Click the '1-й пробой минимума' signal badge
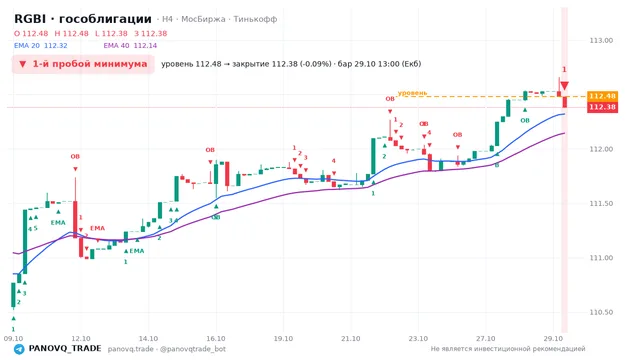640x360 pixels. (x=83, y=64)
